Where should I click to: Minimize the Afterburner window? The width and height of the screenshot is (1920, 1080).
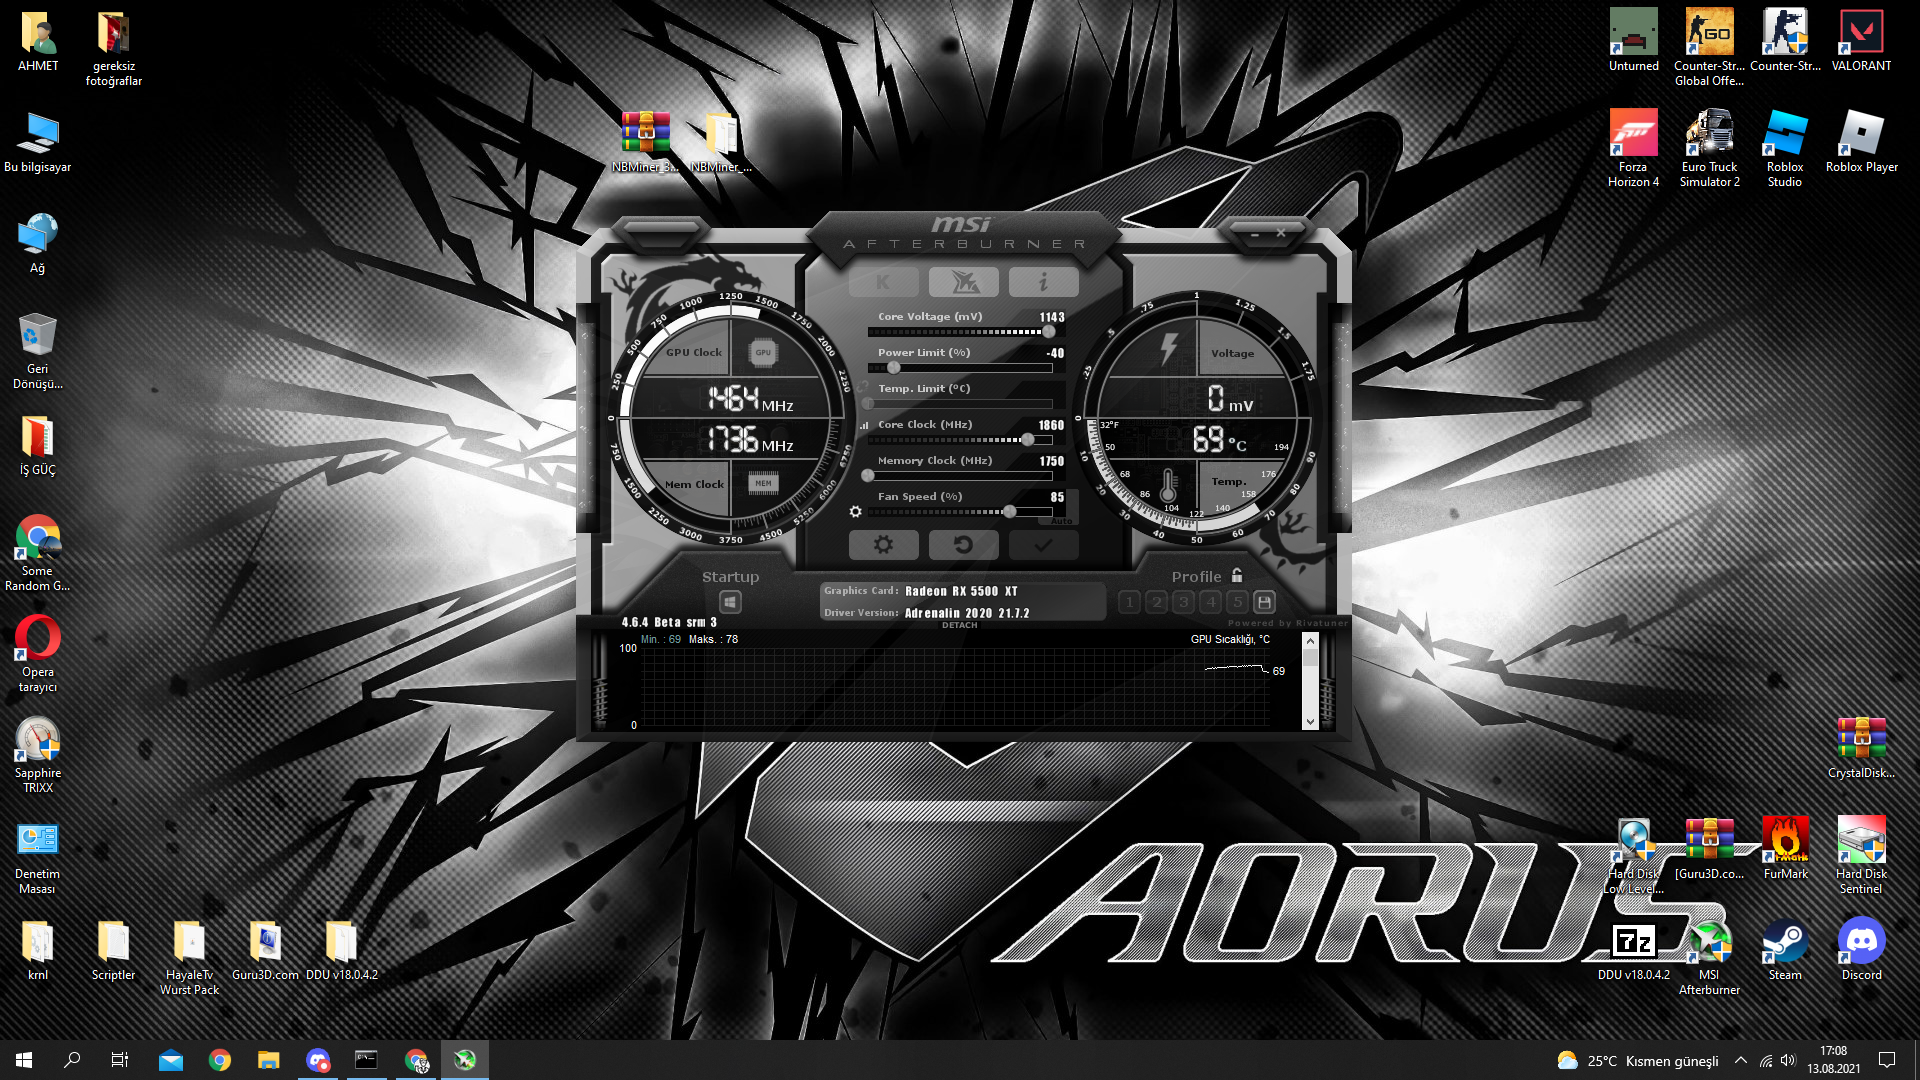pyautogui.click(x=1255, y=234)
